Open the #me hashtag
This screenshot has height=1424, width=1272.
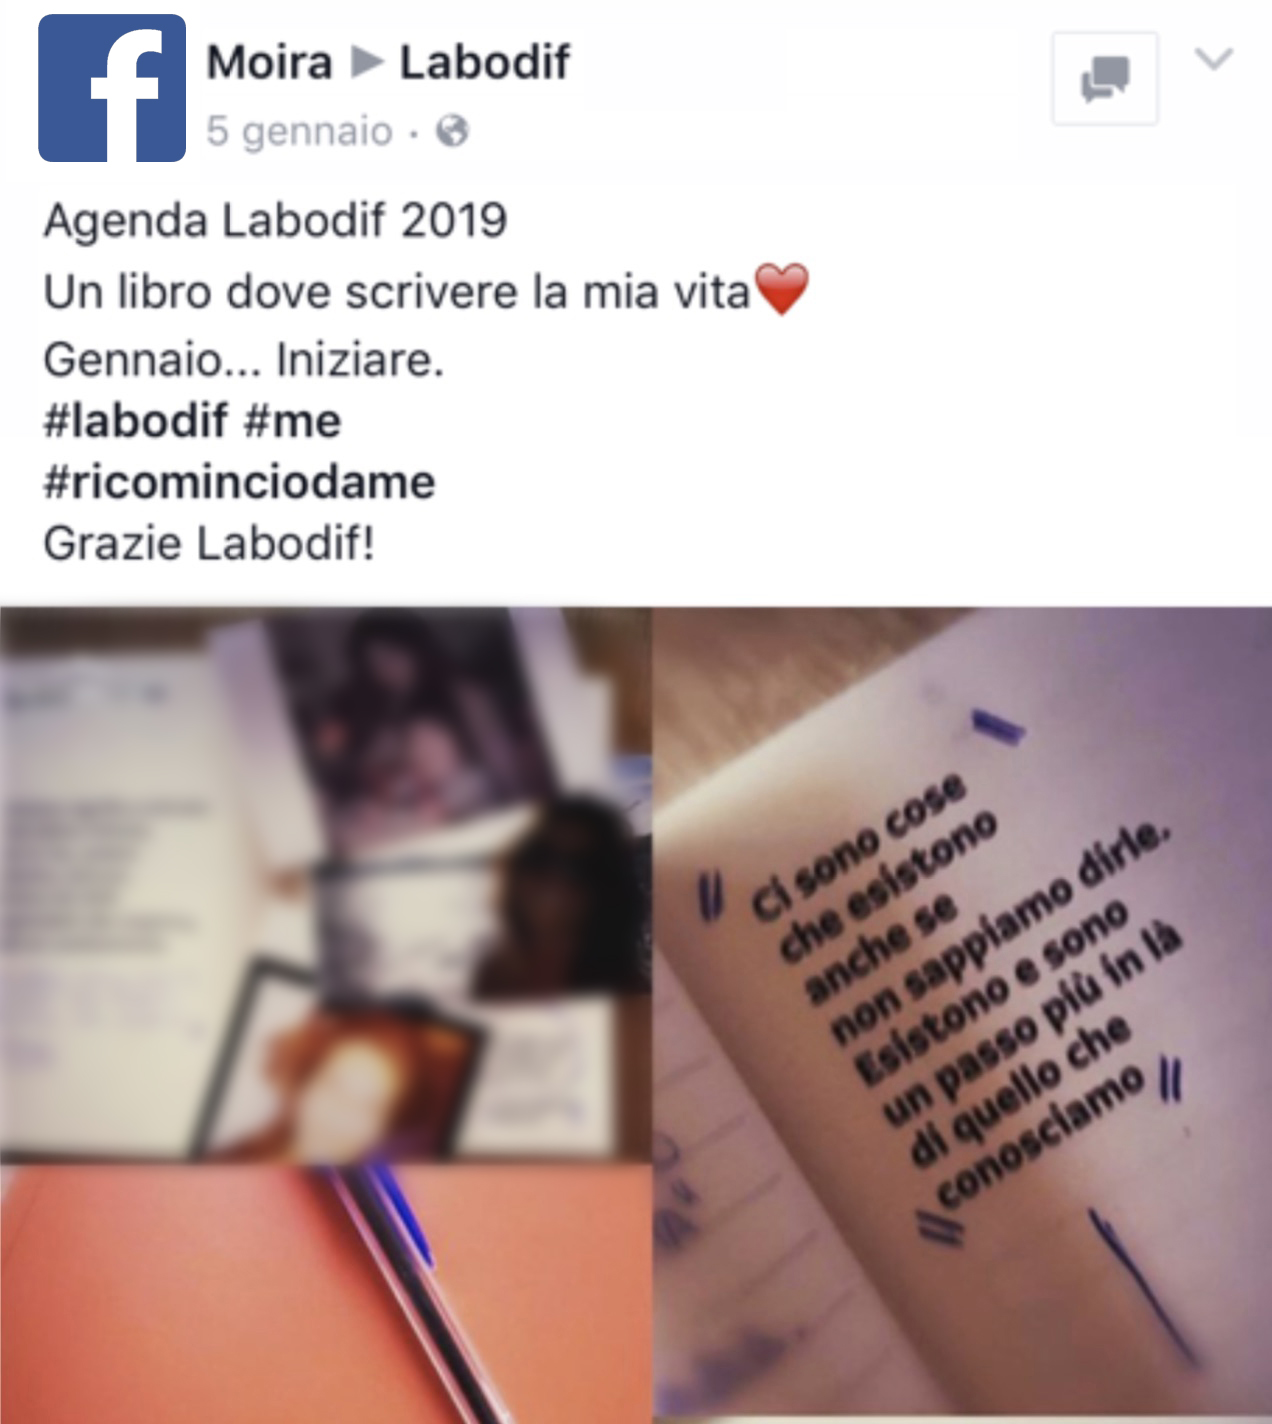(x=293, y=421)
